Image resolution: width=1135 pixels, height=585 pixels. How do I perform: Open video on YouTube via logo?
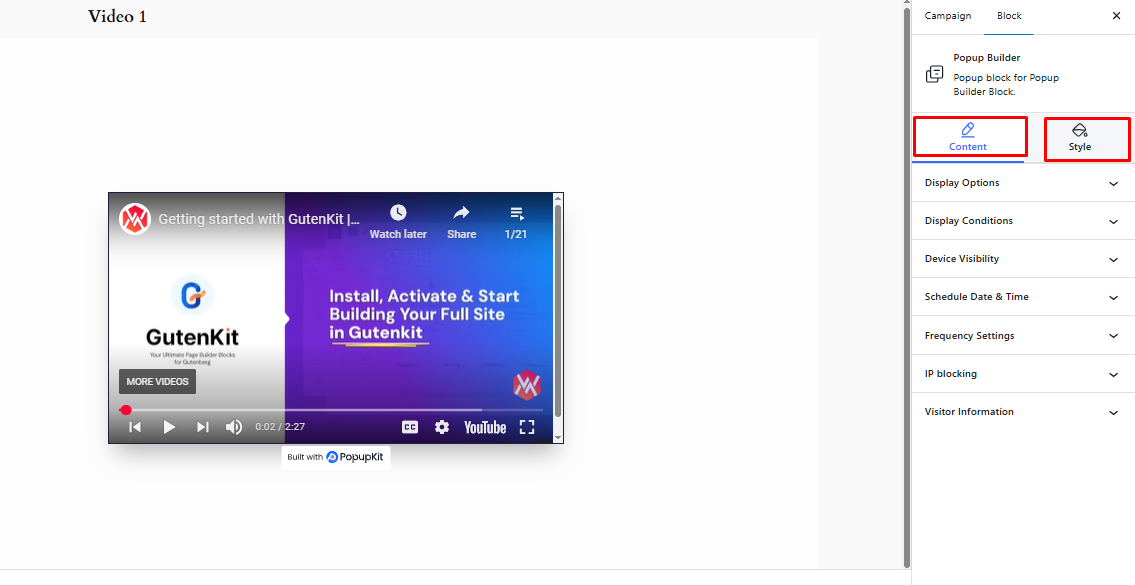click(x=485, y=427)
